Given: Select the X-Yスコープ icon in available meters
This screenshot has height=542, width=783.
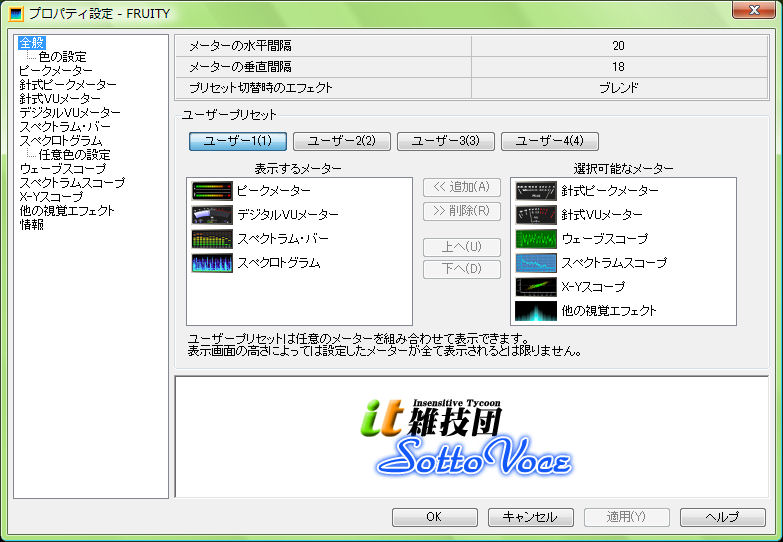Looking at the screenshot, I should pyautogui.click(x=535, y=287).
